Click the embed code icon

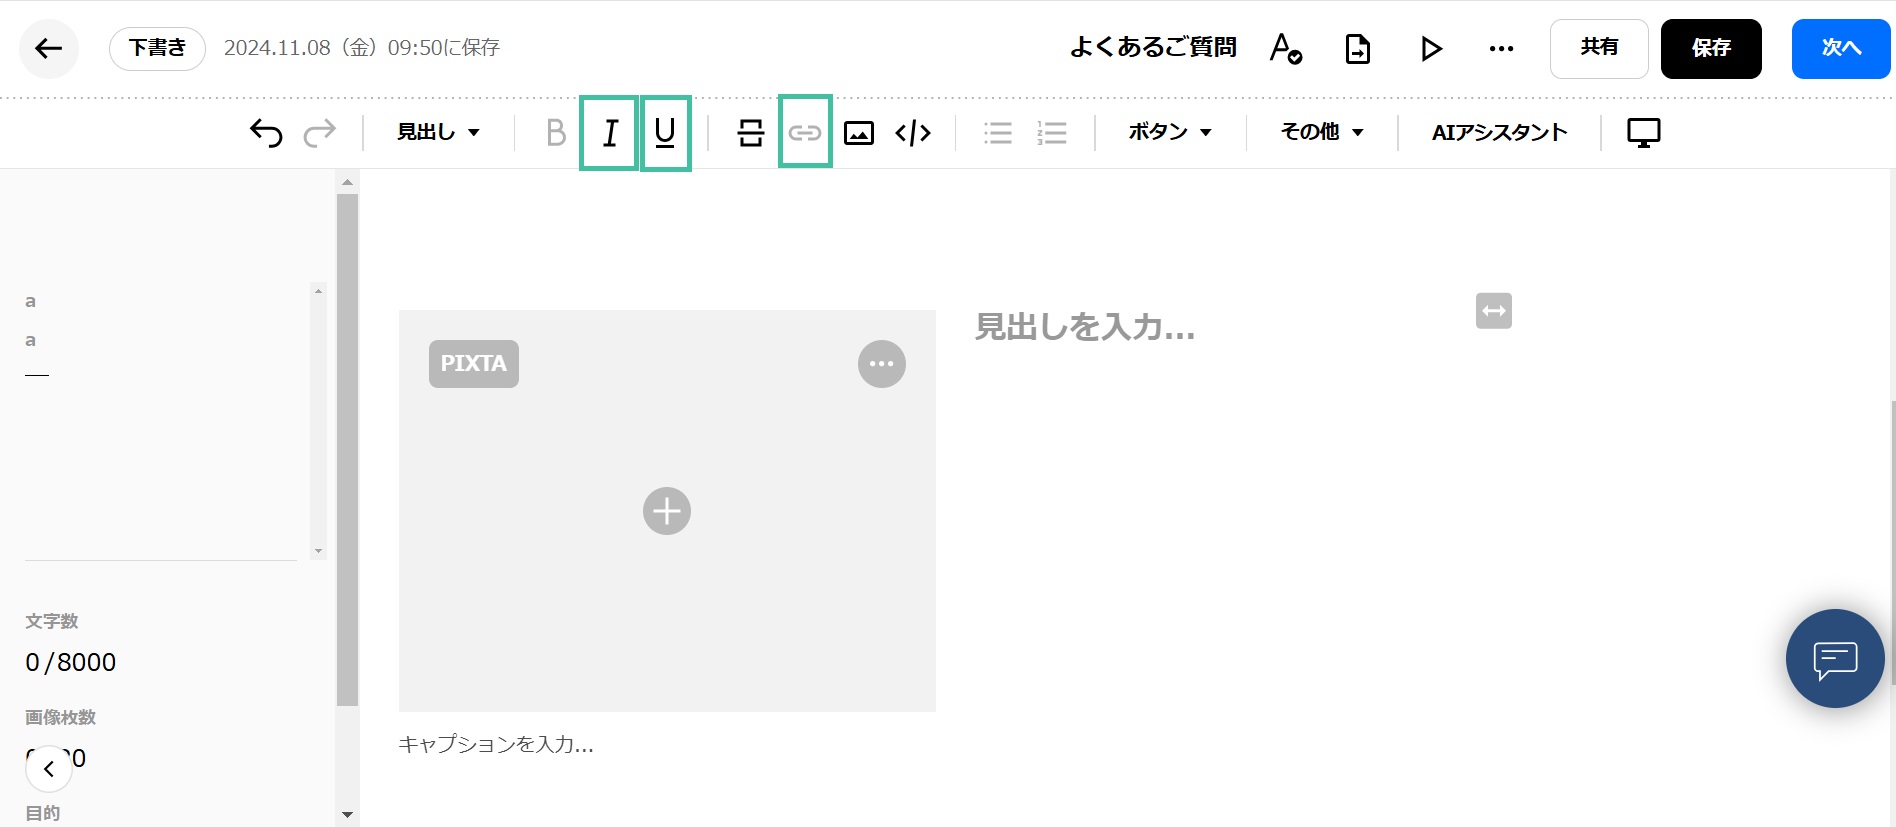click(913, 132)
